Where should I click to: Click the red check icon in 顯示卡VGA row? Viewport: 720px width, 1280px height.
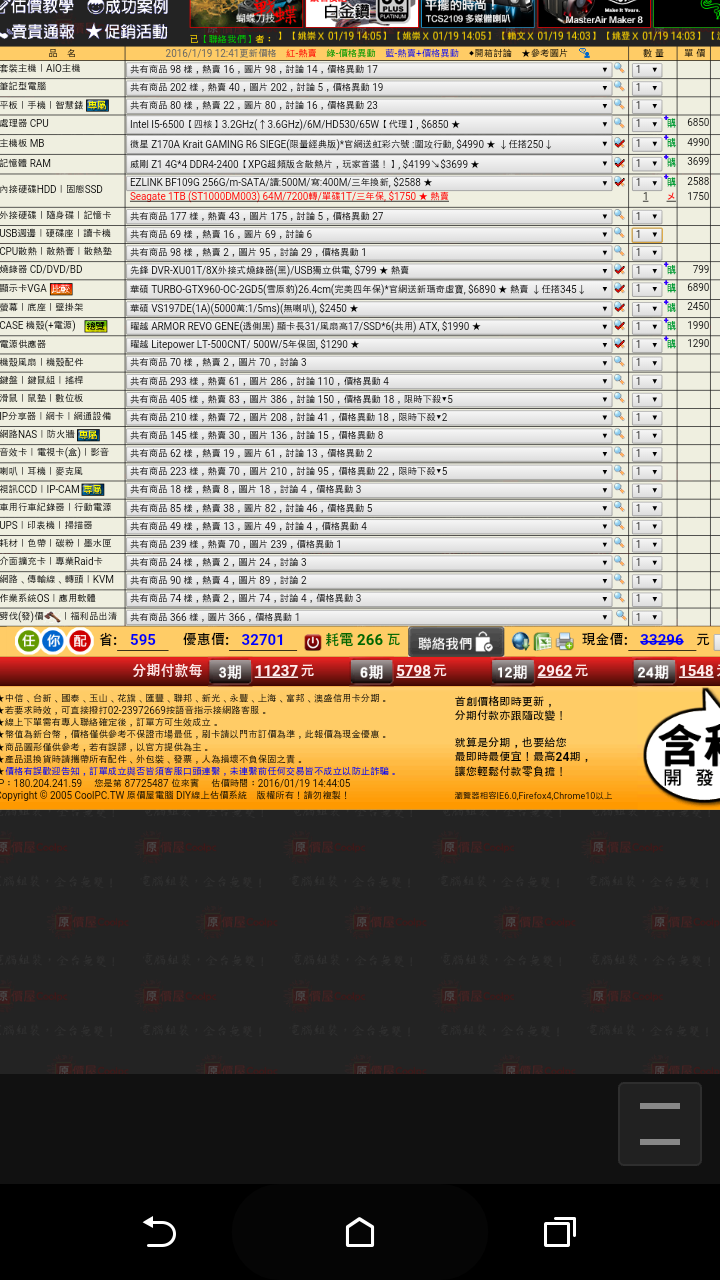pos(619,288)
